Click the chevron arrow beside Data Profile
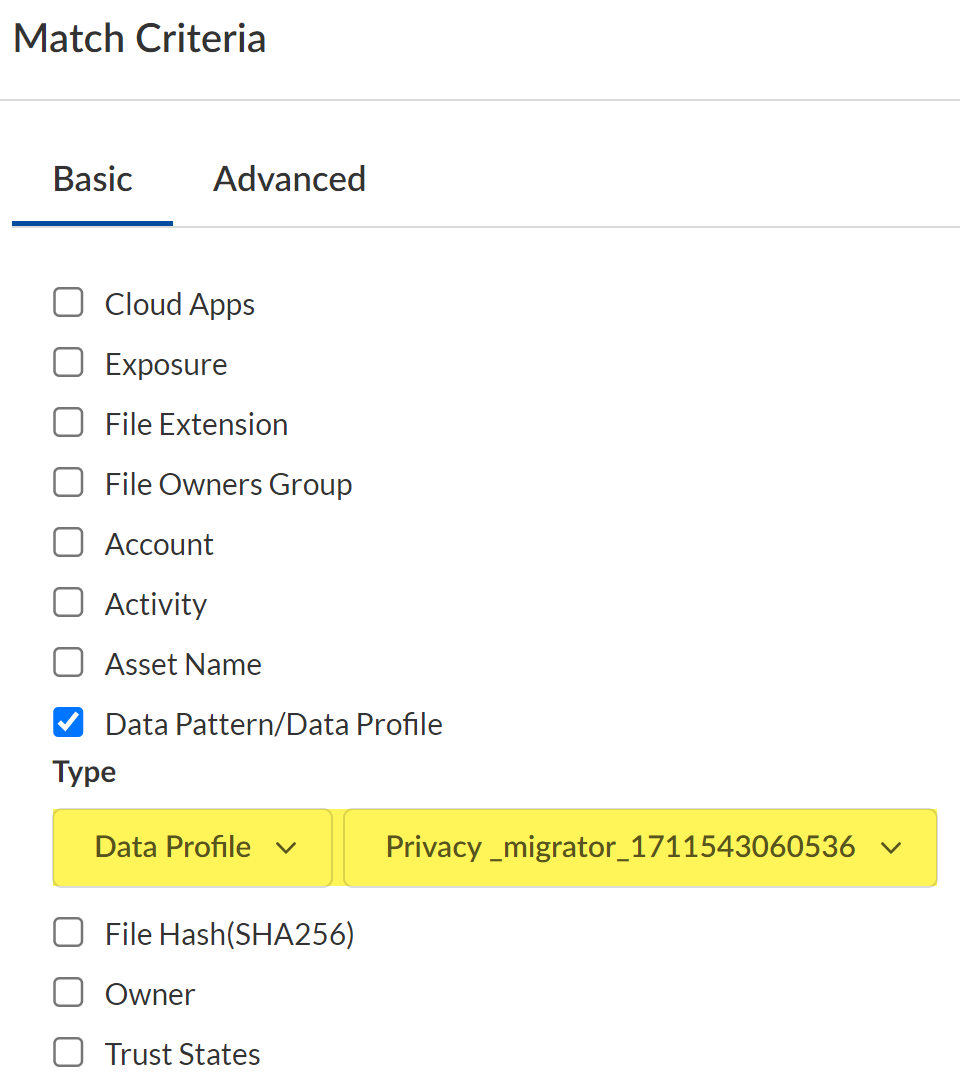 click(286, 848)
